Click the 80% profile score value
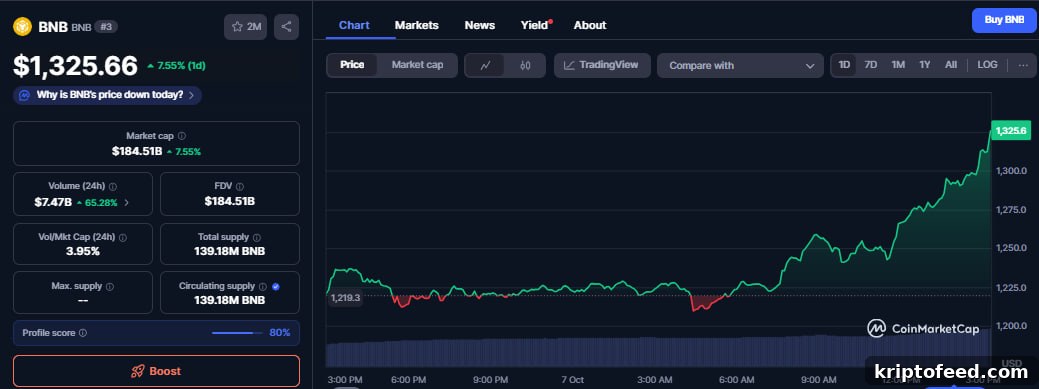Screen dimensions: 1039x389 (x=280, y=333)
